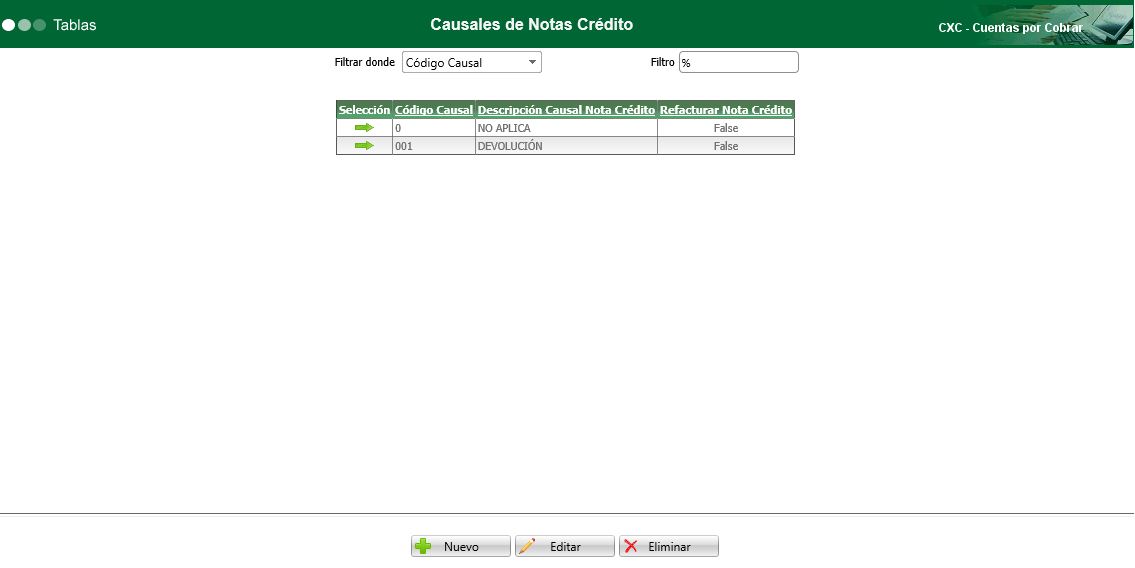Open the Filtrar donde dropdown

[471, 62]
